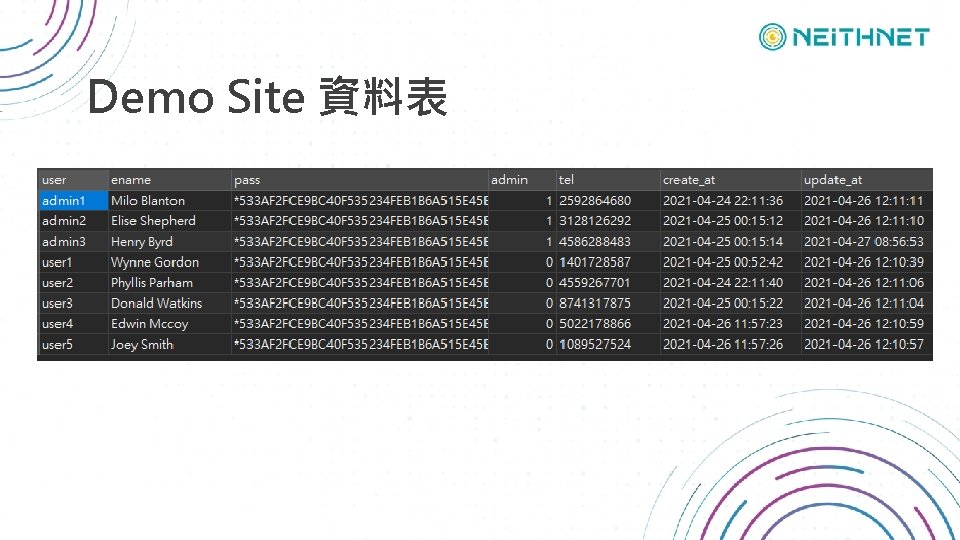Click create_at '2021-04-25 00:52:42'
This screenshot has width=960, height=540.
(723, 263)
